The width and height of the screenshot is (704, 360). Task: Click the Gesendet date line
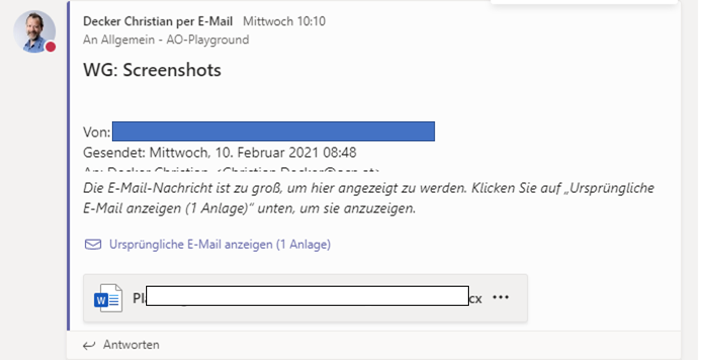click(220, 153)
